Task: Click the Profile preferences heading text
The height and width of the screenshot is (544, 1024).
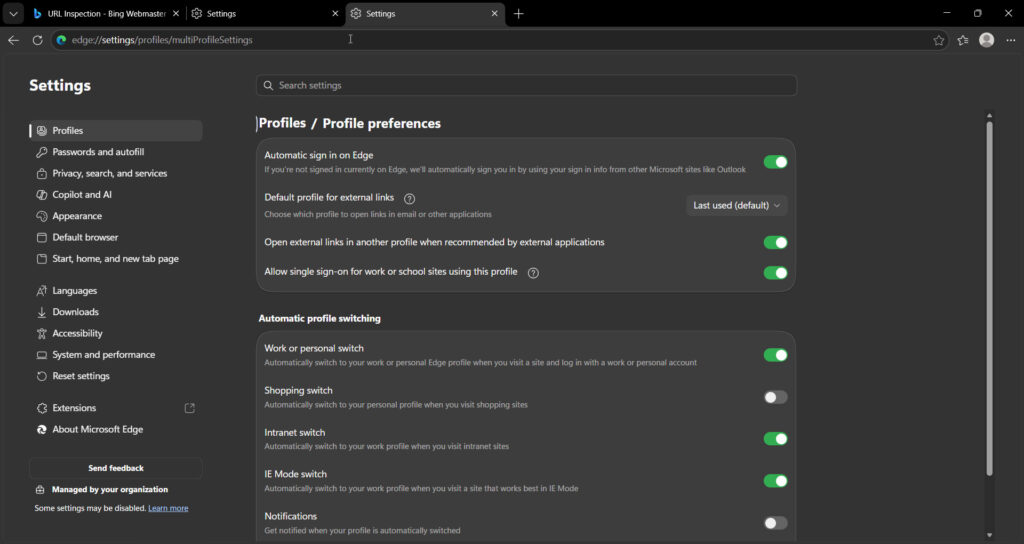Action: pos(381,123)
